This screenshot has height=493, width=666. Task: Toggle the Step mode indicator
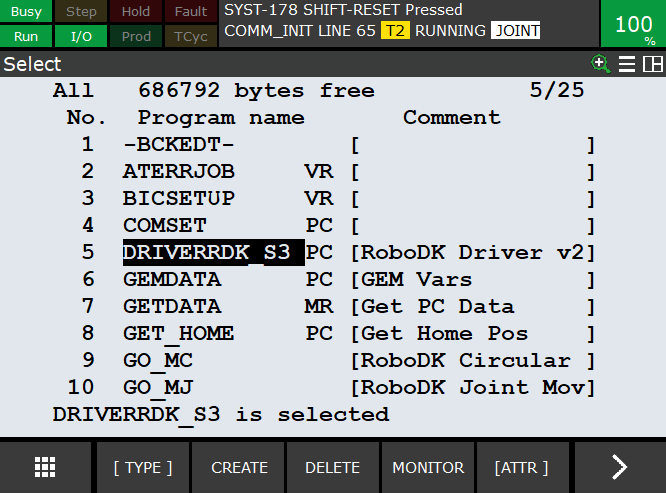coord(81,12)
